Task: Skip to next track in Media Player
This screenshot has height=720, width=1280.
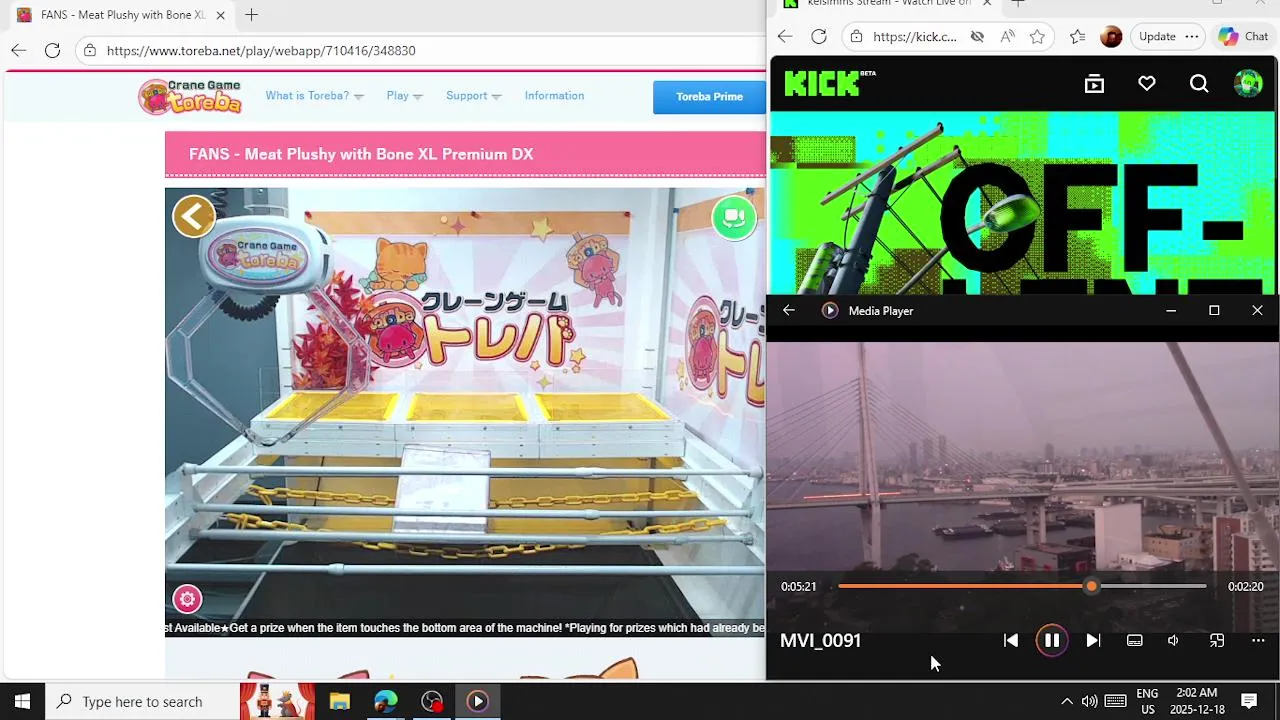Action: (1093, 641)
